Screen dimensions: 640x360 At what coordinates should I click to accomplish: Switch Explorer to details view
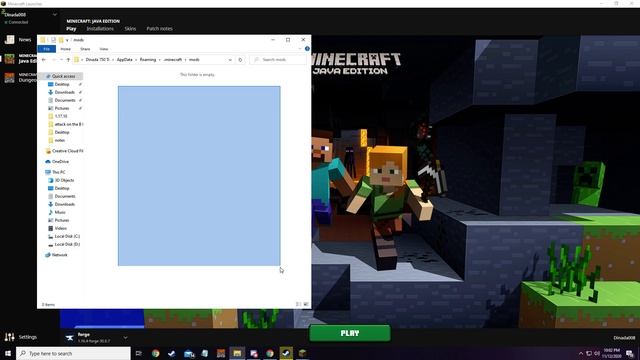tap(298, 304)
